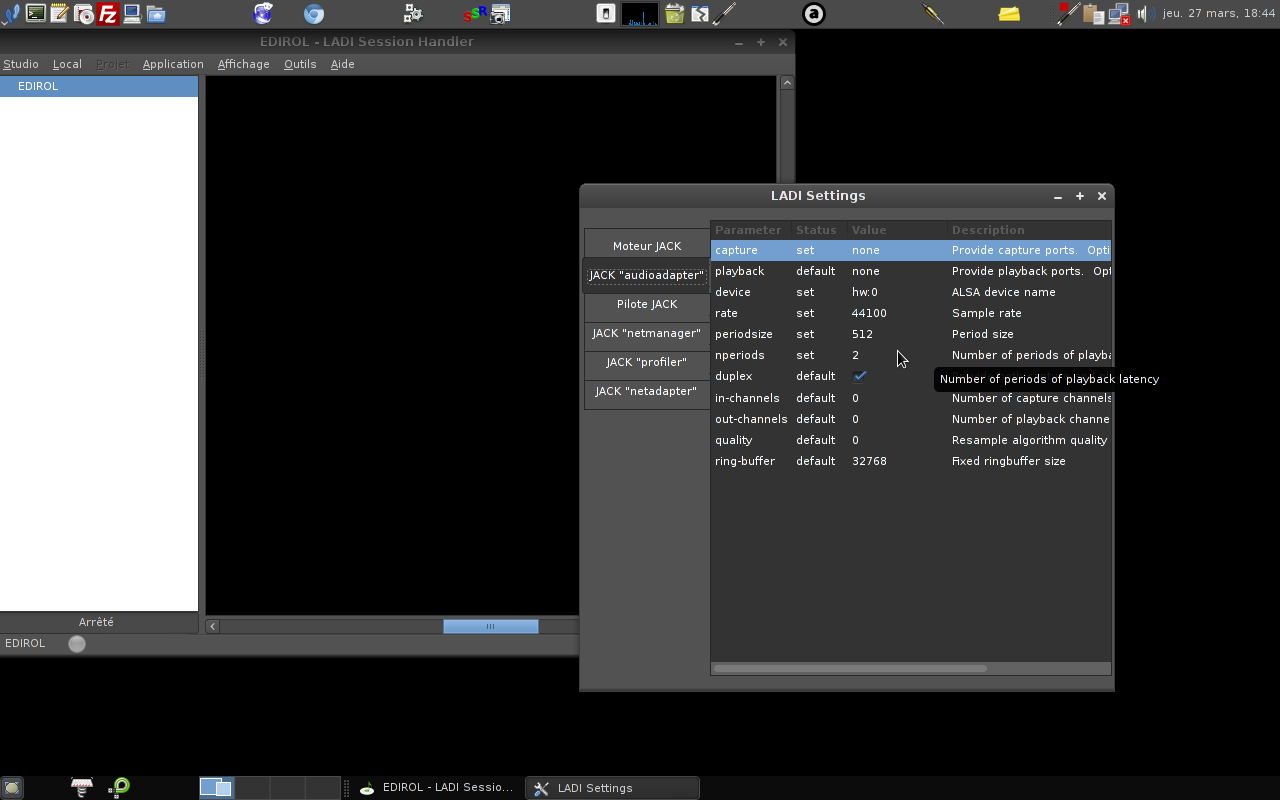Launch the blue globe web browser
The width and height of the screenshot is (1280, 800).
263,14
